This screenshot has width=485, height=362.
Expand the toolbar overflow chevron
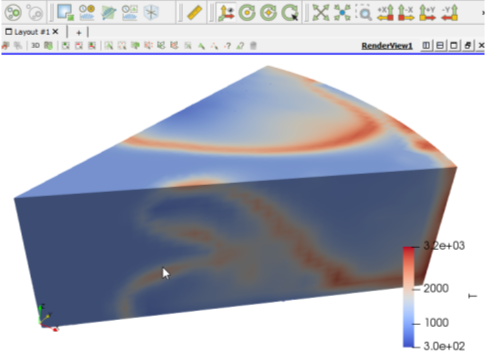click(483, 13)
